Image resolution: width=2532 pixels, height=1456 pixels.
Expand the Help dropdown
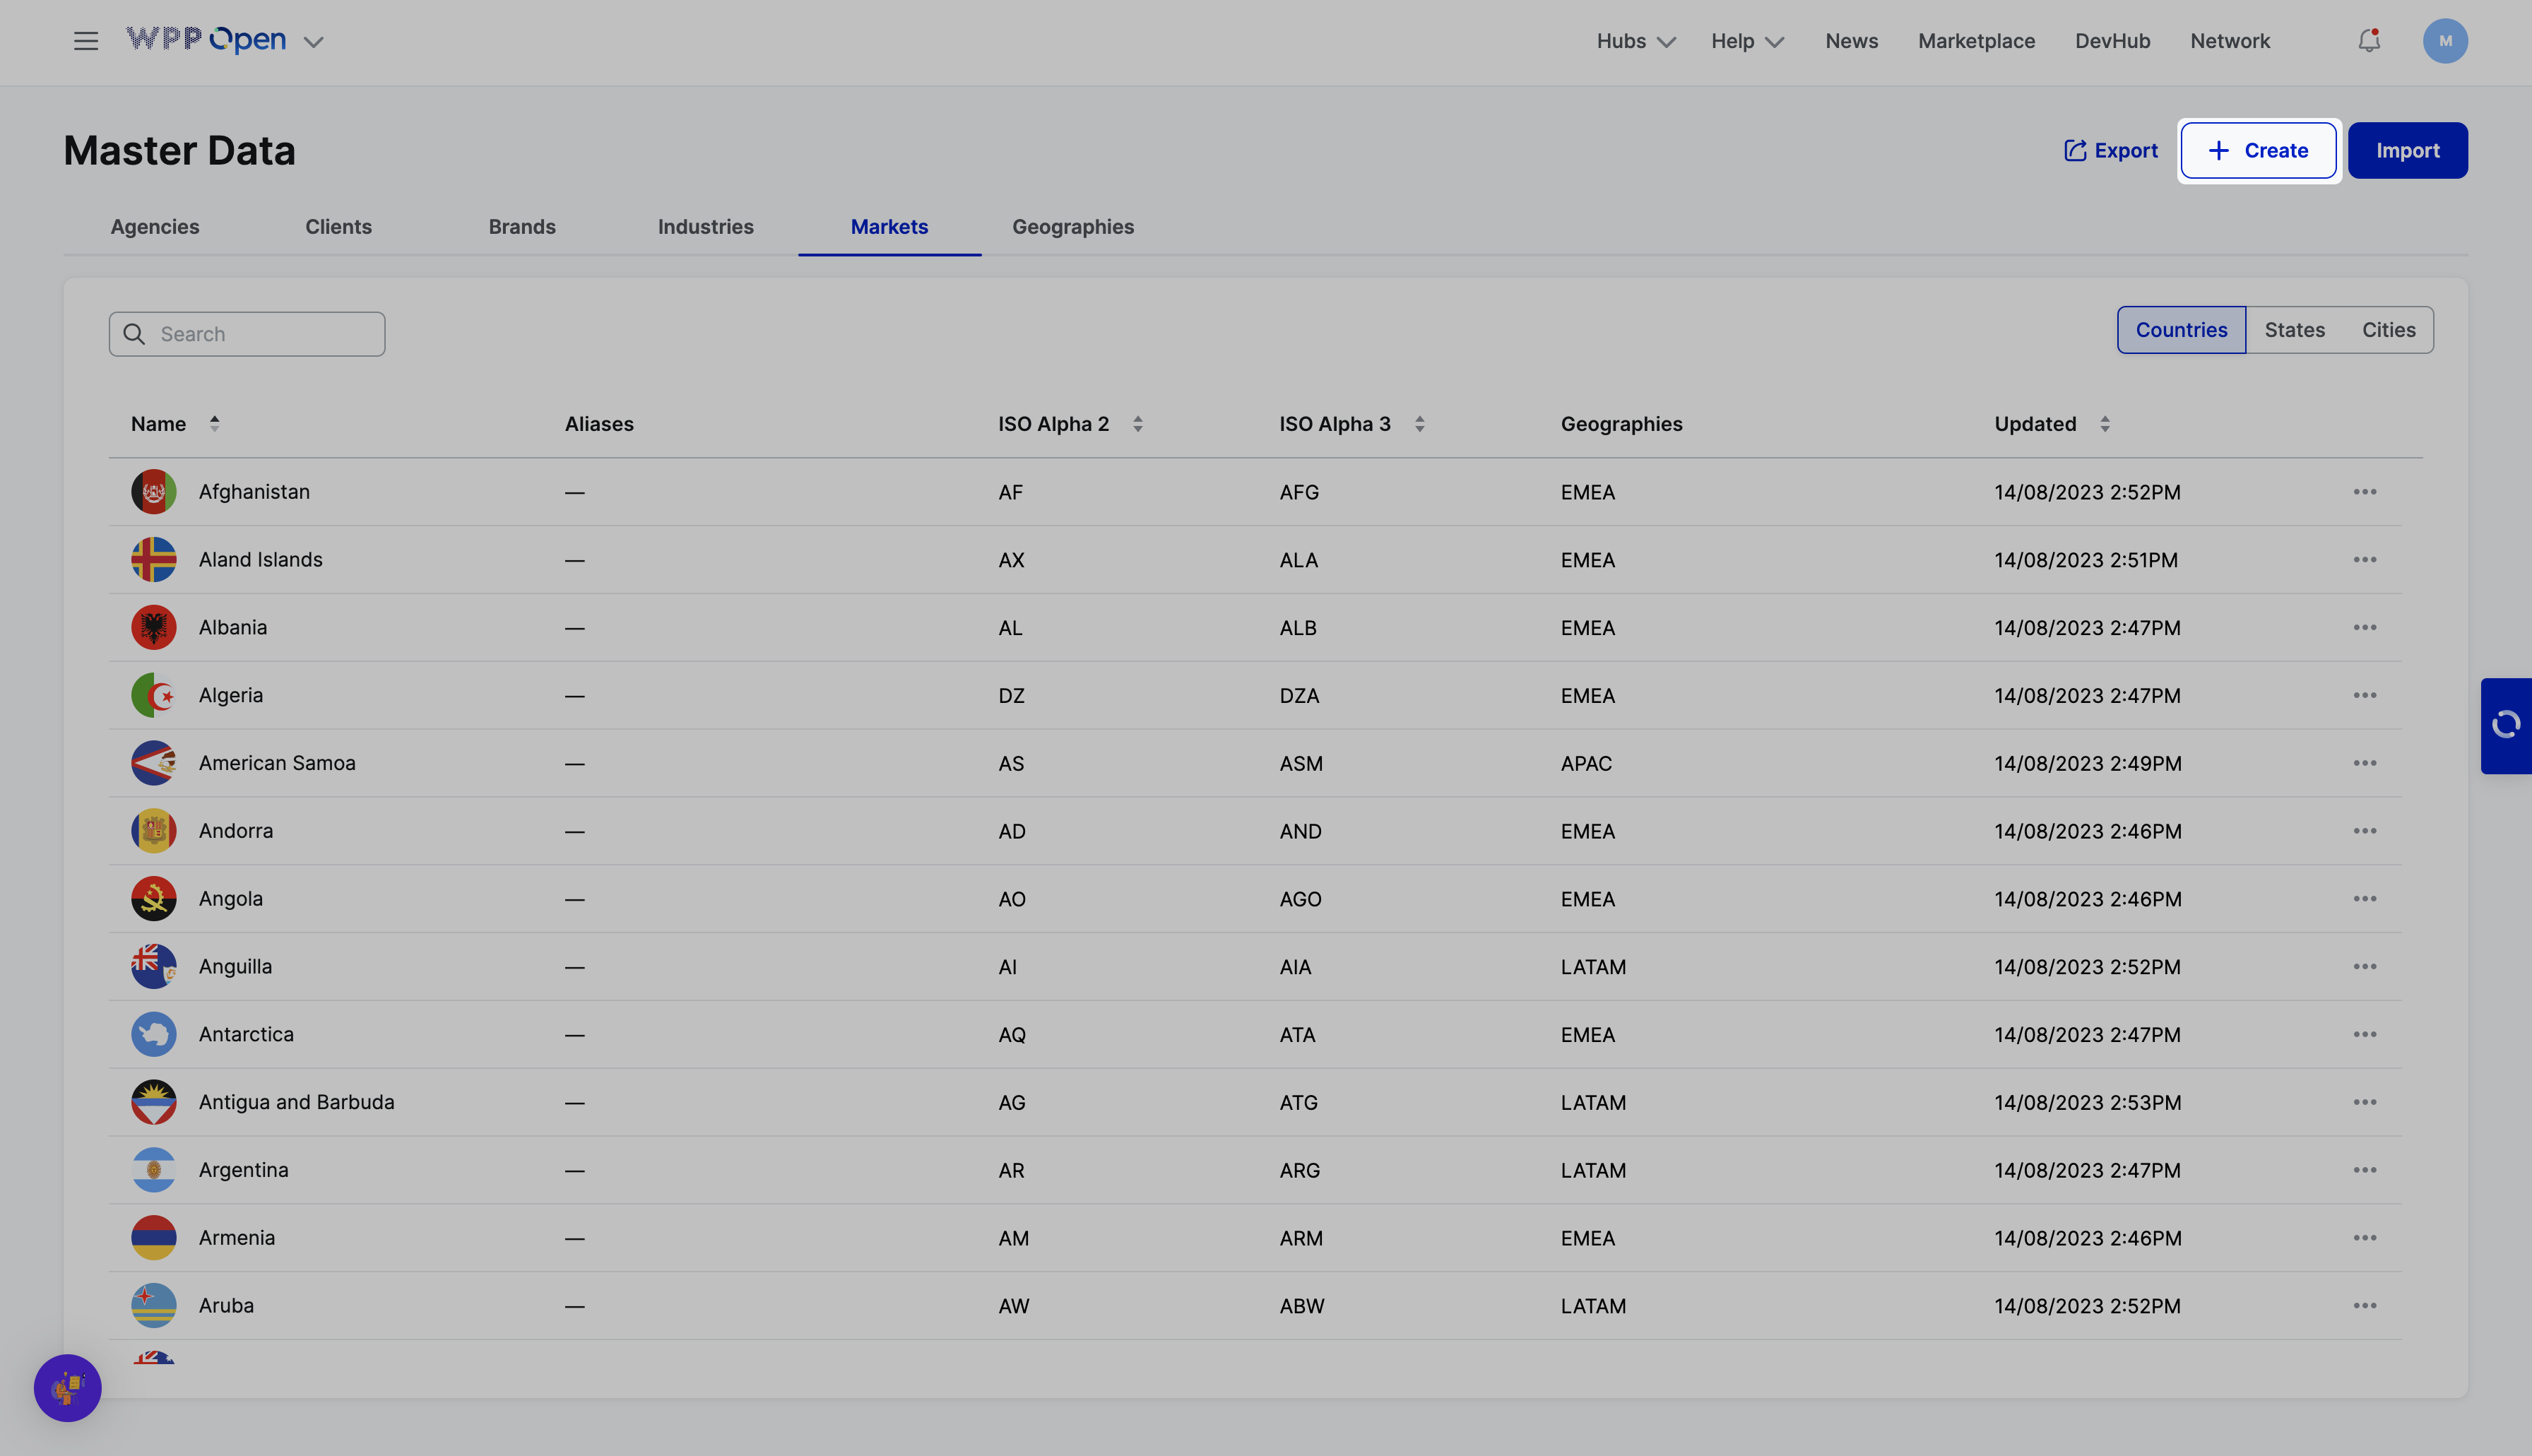tap(1747, 41)
